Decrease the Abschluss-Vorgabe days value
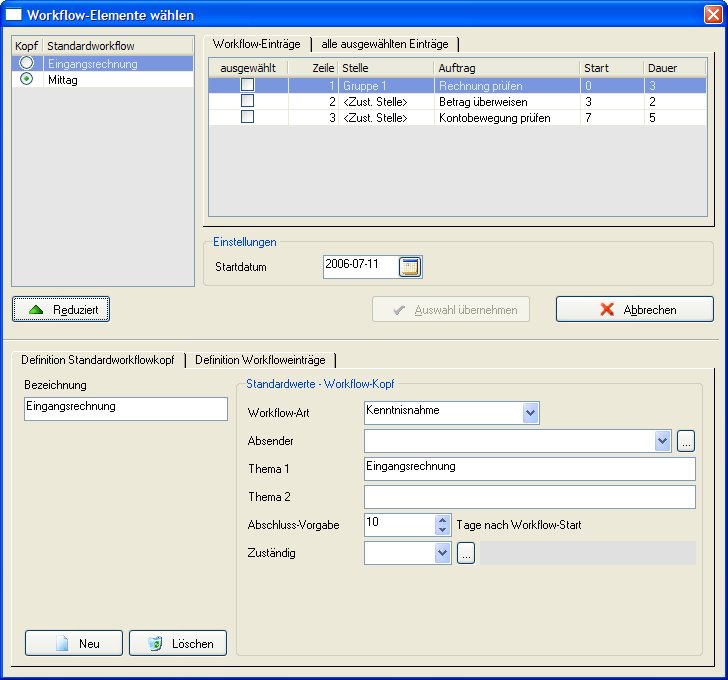 click(x=442, y=530)
